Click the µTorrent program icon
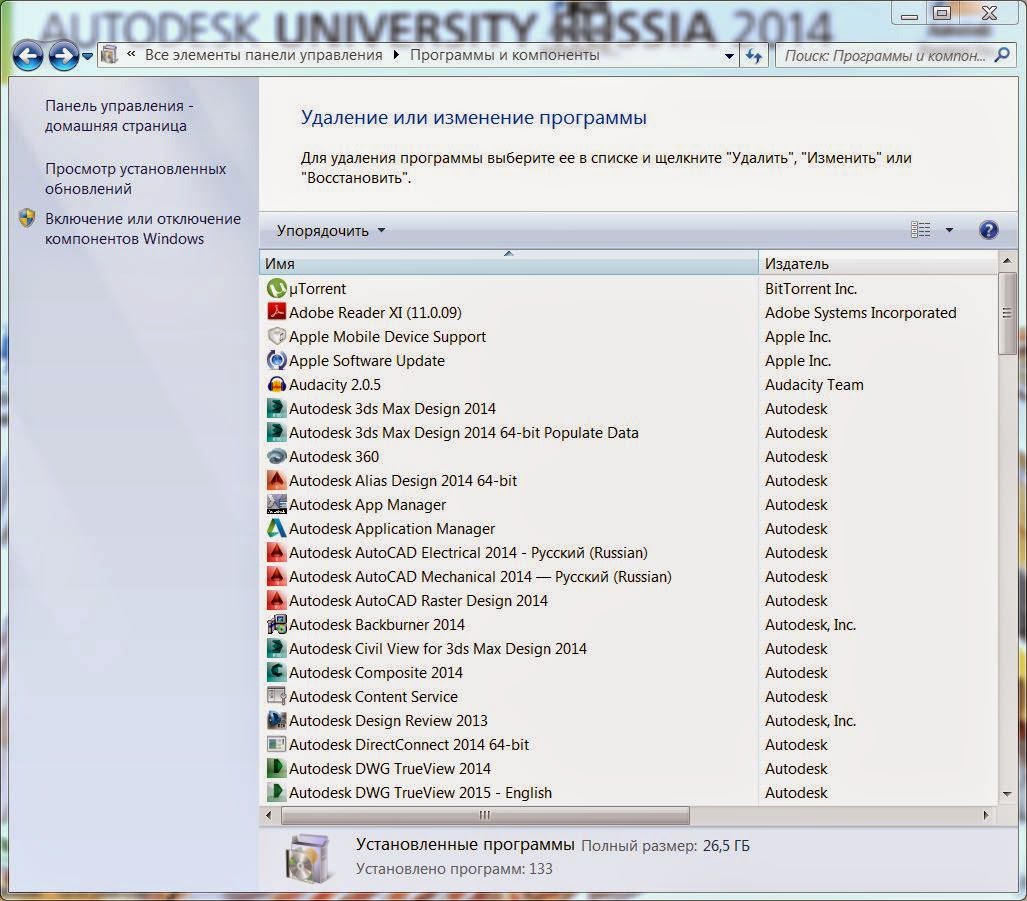The height and width of the screenshot is (901, 1027). tap(276, 288)
